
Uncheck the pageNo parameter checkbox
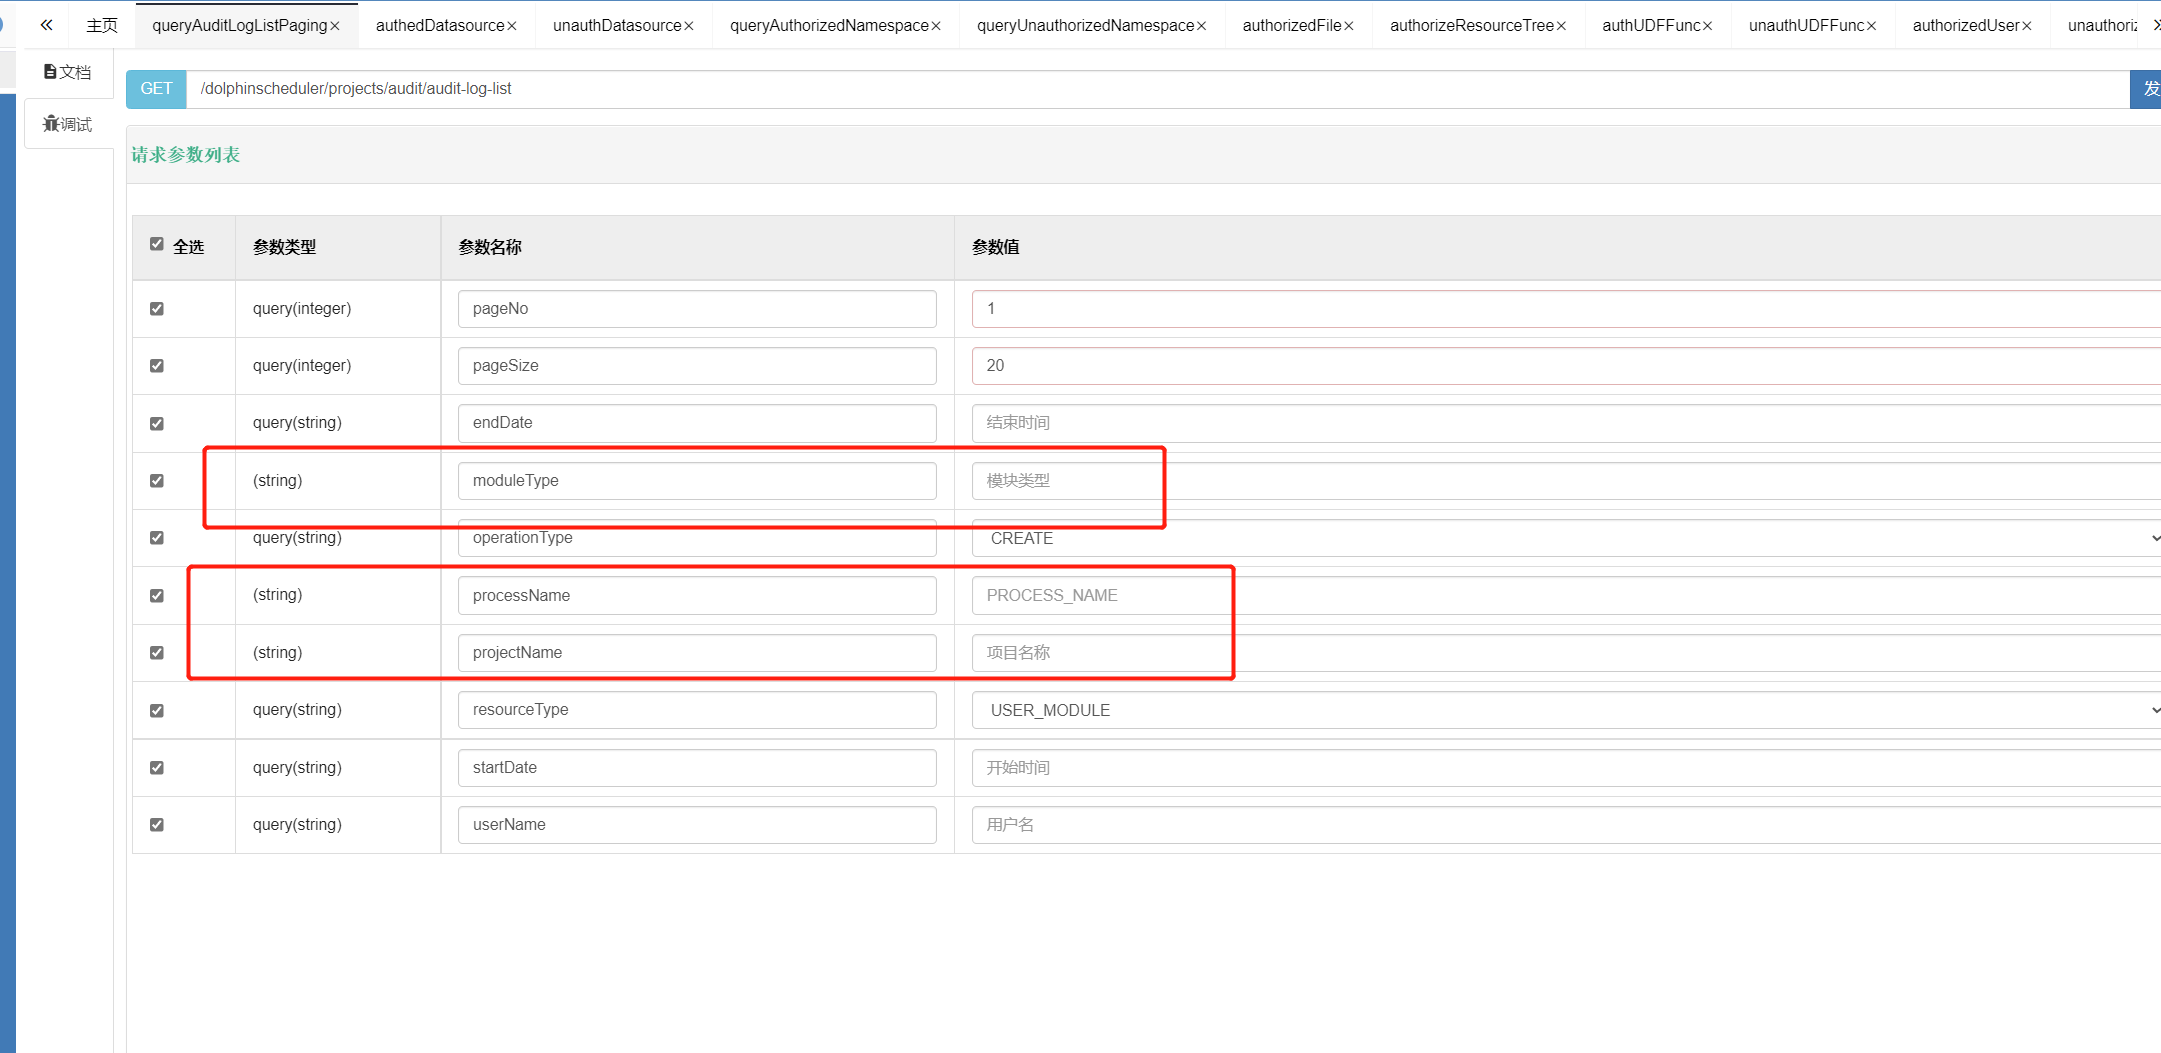tap(157, 309)
